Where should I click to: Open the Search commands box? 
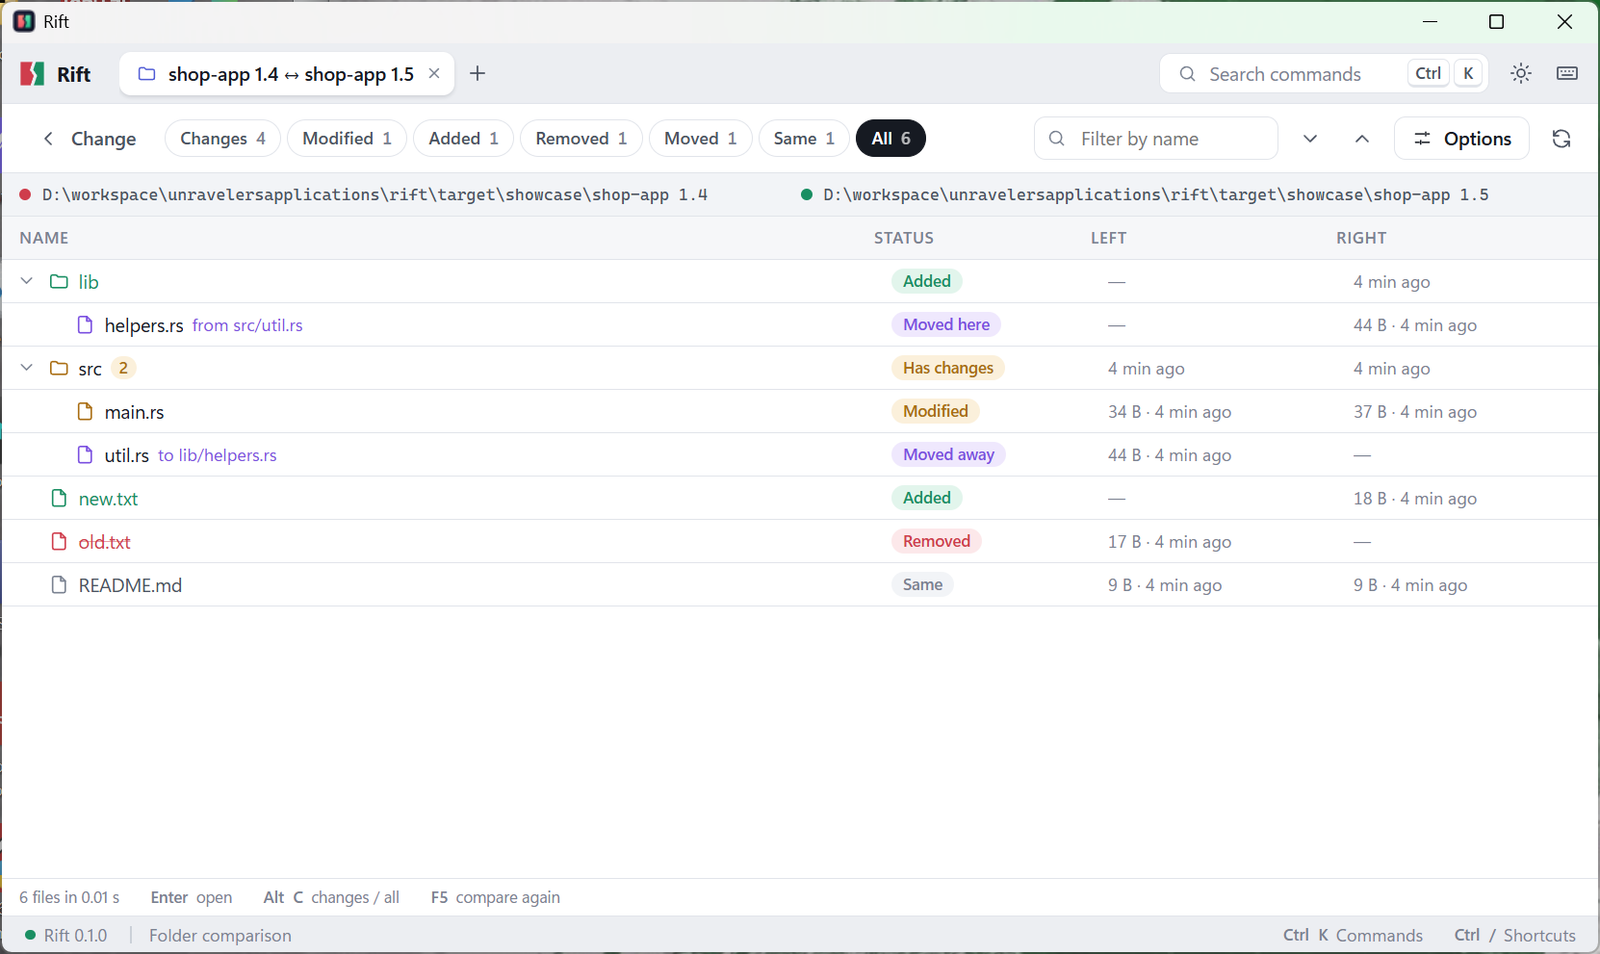click(x=1323, y=73)
